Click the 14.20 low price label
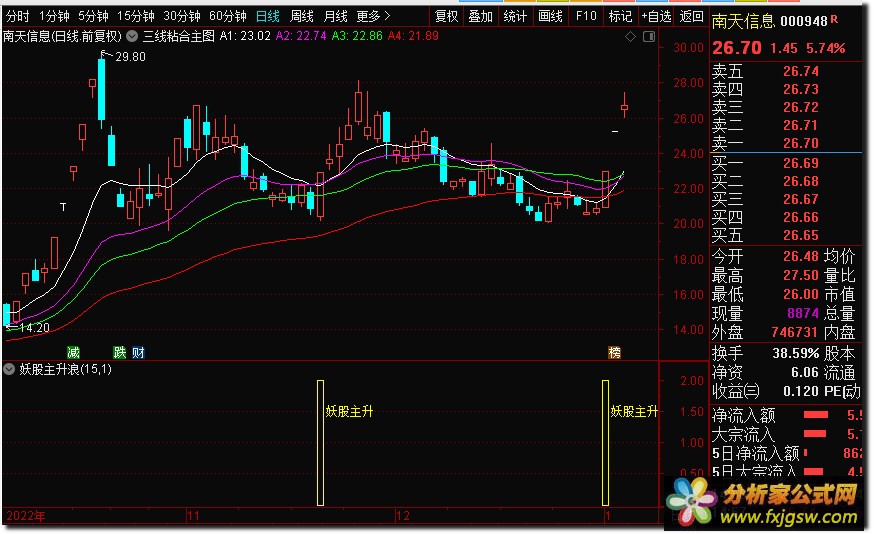 pos(34,328)
